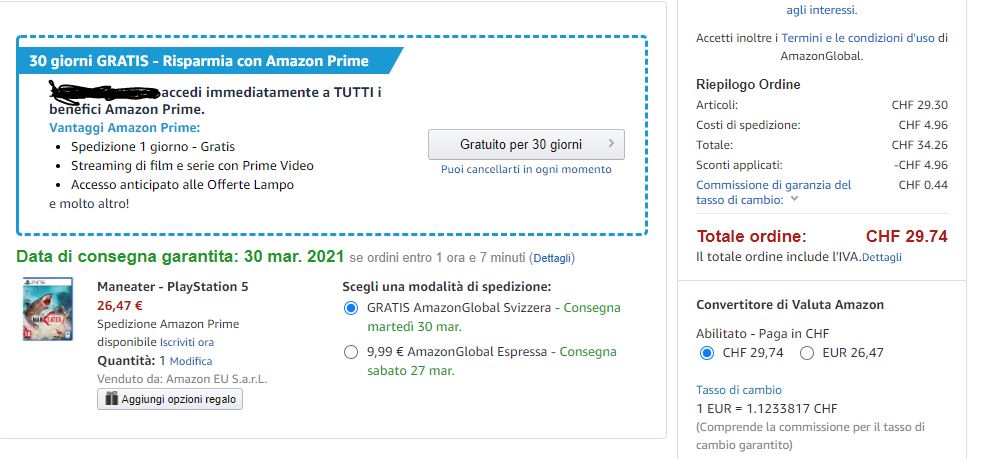Click the arrow on Gratuito per 30 giorni

tap(611, 144)
